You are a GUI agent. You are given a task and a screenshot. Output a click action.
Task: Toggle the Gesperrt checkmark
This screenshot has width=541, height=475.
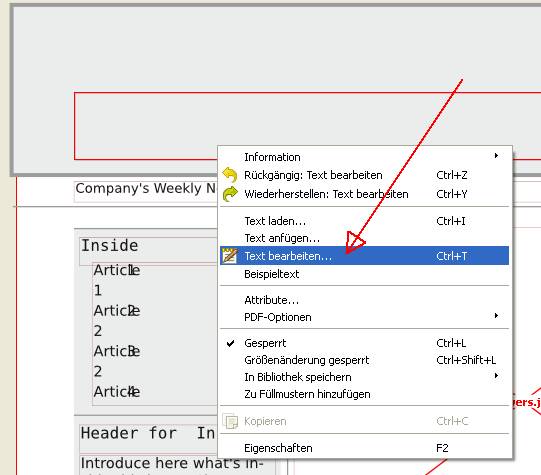pyautogui.click(x=230, y=343)
